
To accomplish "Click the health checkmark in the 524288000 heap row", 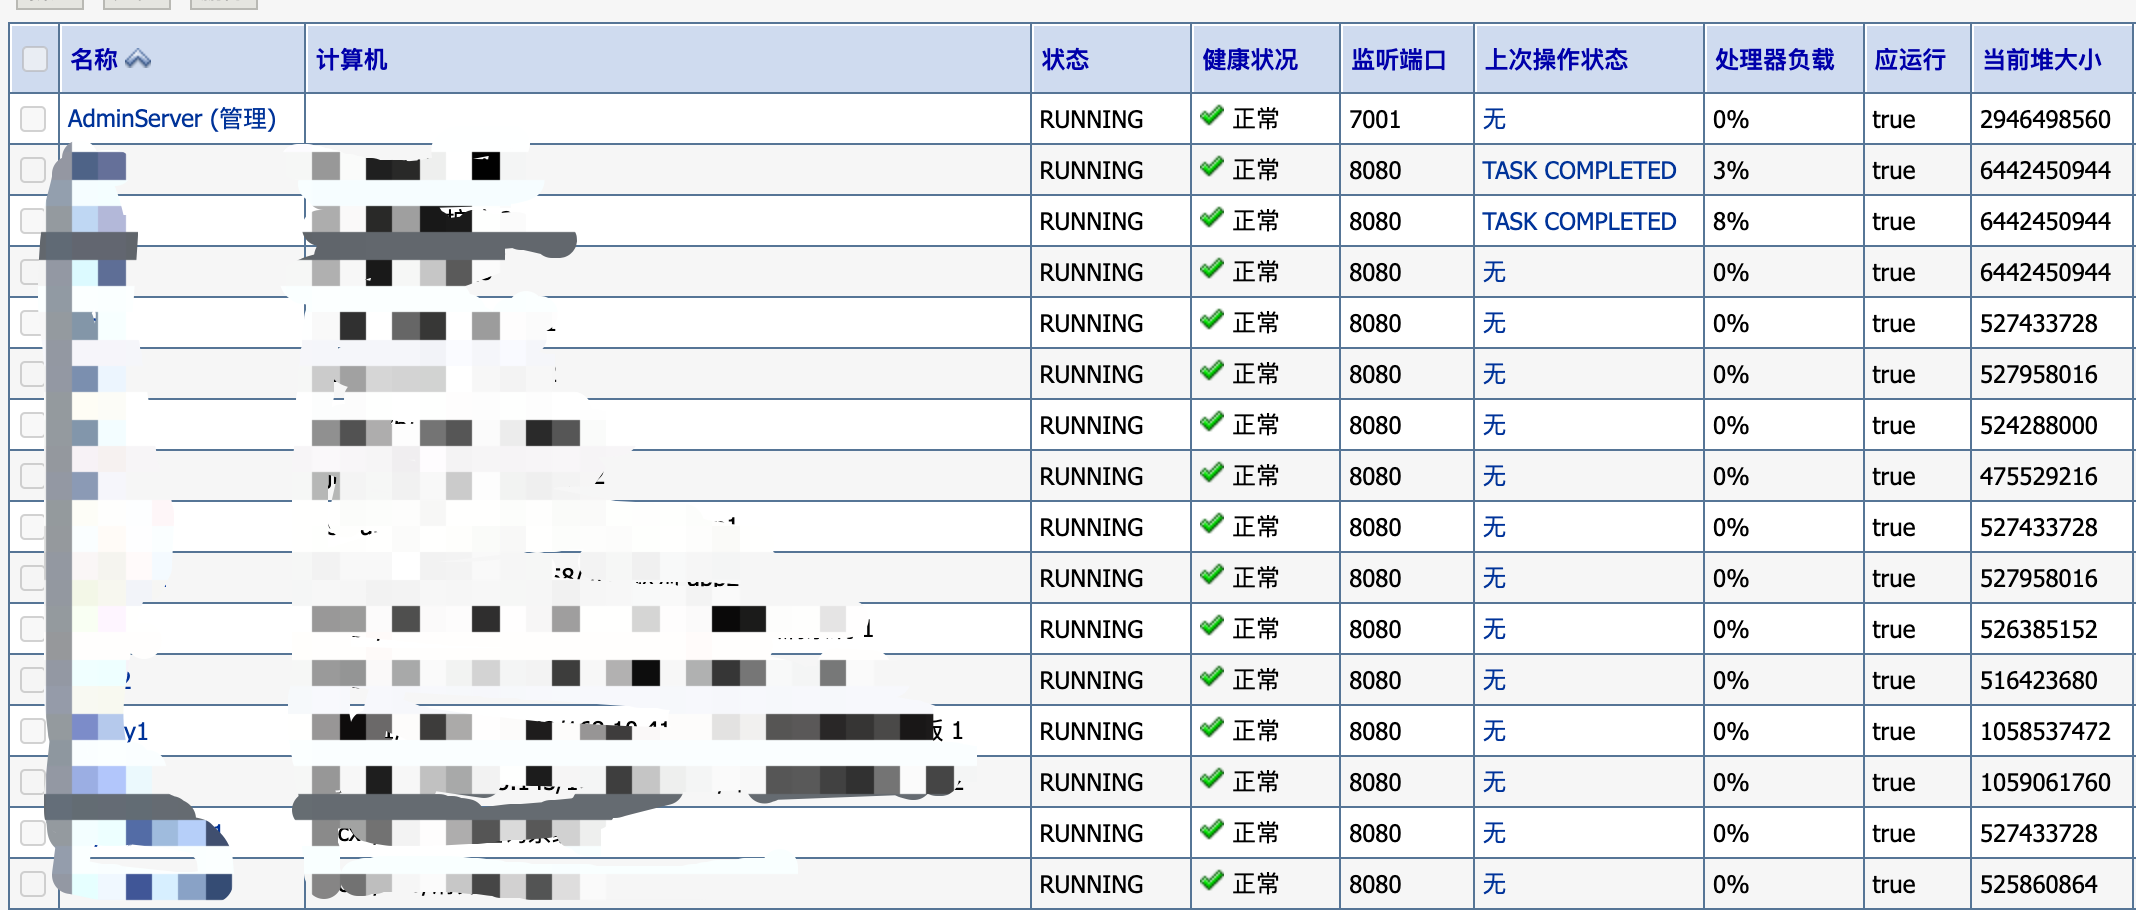I will point(1212,422).
